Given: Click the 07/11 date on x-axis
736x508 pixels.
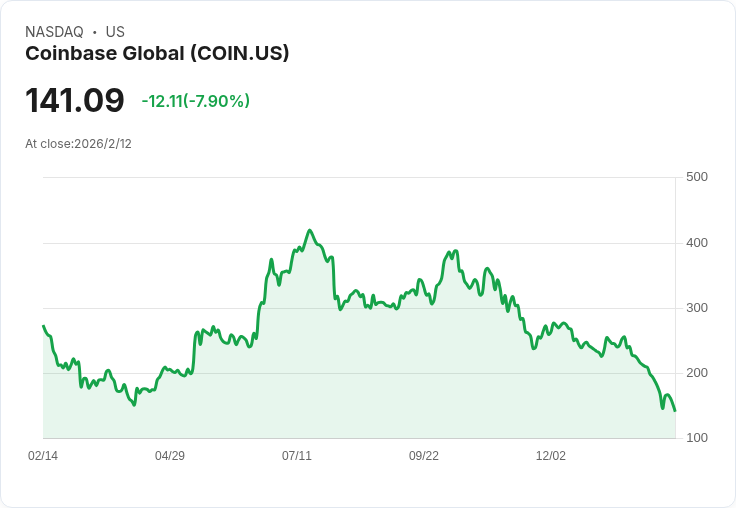Looking at the screenshot, I should pos(297,456).
